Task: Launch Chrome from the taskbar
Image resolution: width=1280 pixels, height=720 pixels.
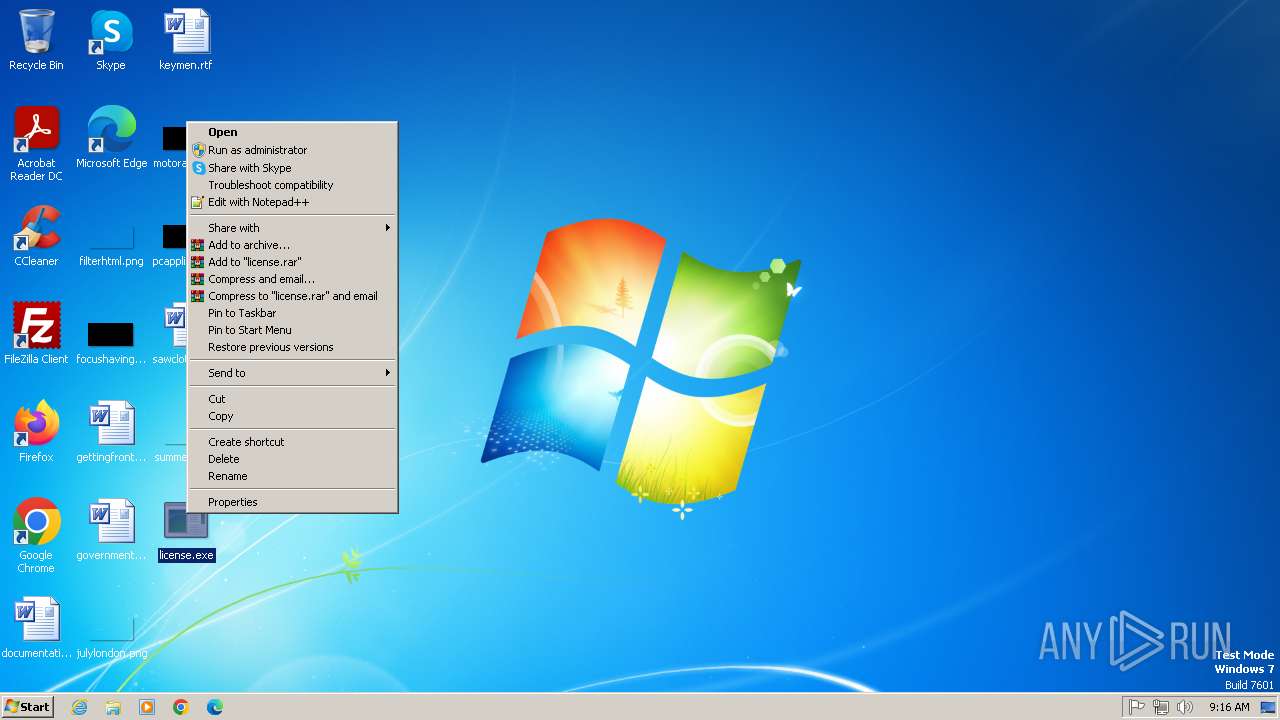Action: [x=181, y=707]
